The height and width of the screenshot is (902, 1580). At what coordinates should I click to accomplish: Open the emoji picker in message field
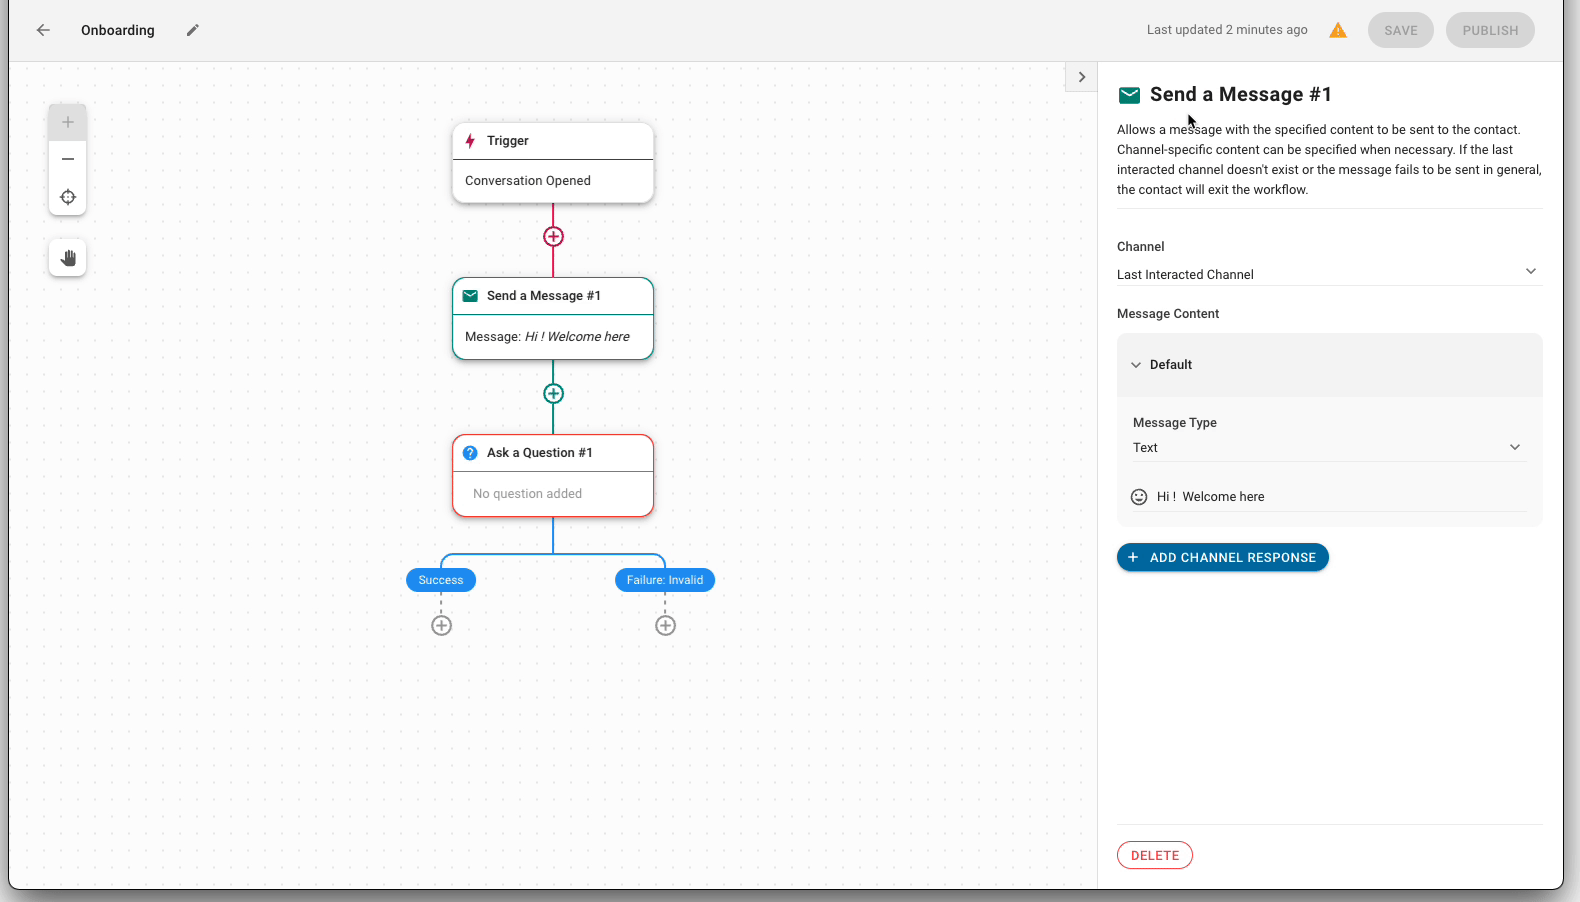1139,497
